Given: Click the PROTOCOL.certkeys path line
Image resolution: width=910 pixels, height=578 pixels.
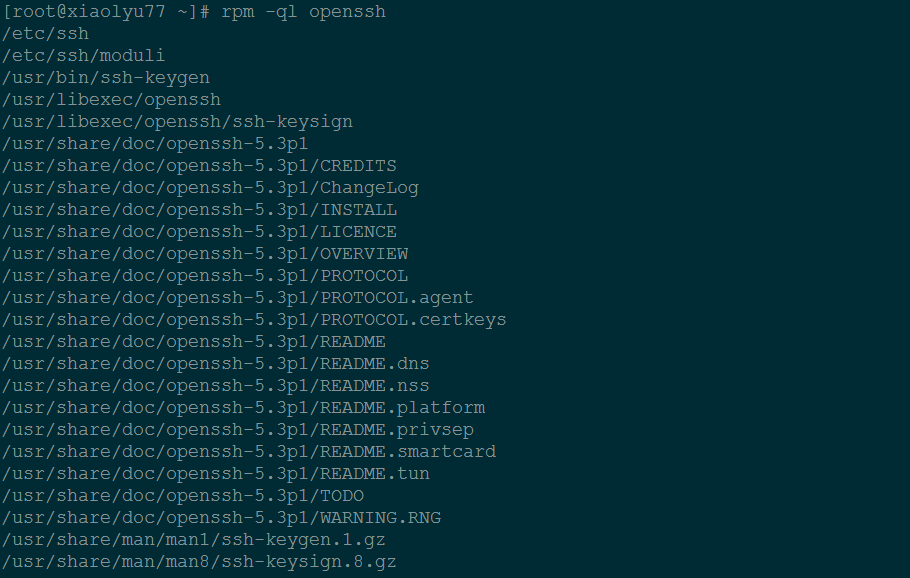Looking at the screenshot, I should coord(254,320).
